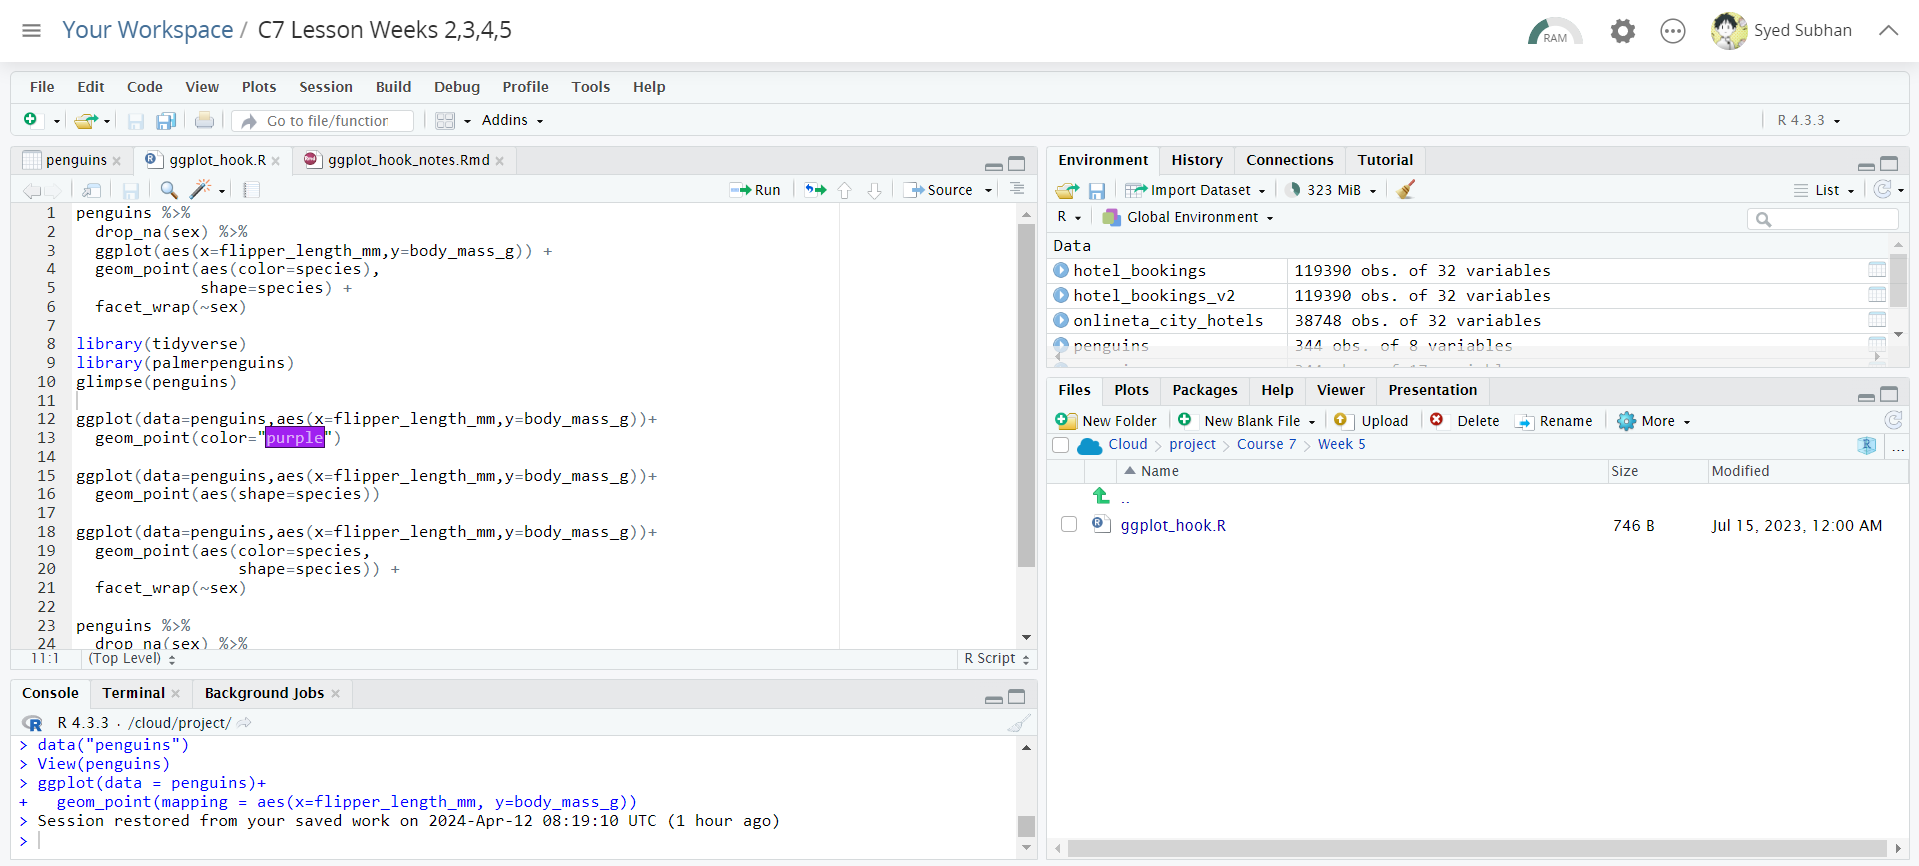Refresh the Environment pane
The image size is (1919, 866).
(1883, 189)
